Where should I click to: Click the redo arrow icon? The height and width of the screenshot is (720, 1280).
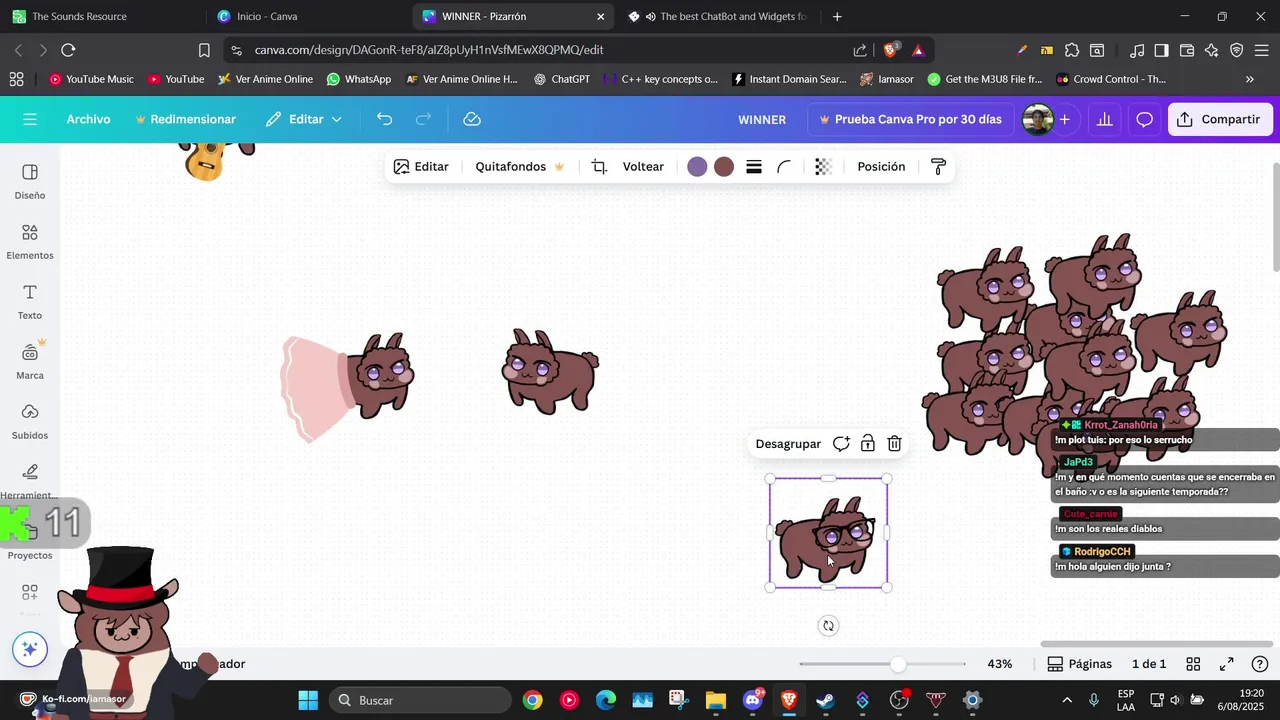click(x=423, y=119)
